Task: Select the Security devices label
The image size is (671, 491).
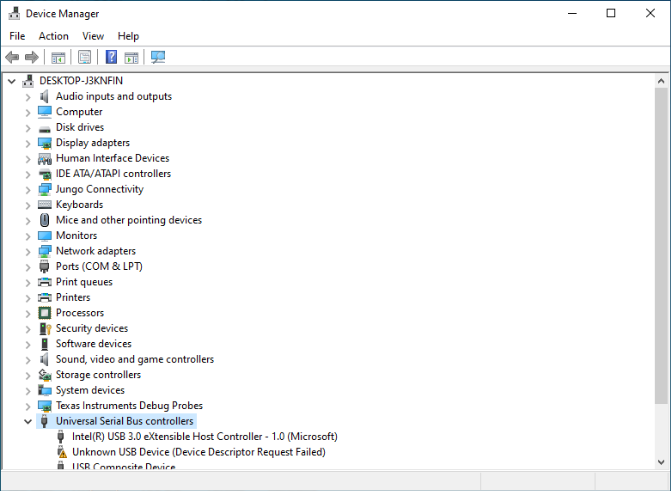Action: (x=92, y=328)
